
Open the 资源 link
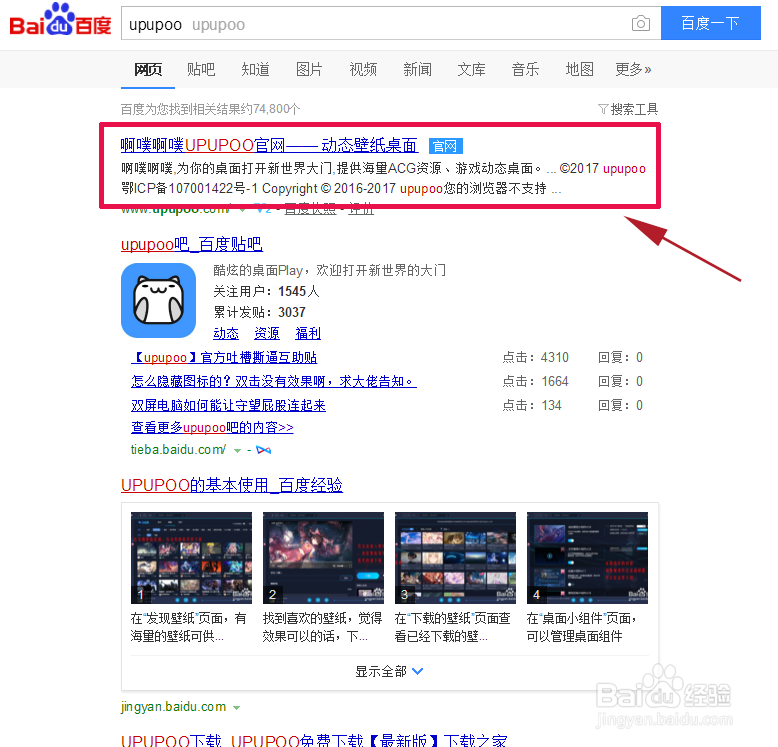pyautogui.click(x=266, y=333)
